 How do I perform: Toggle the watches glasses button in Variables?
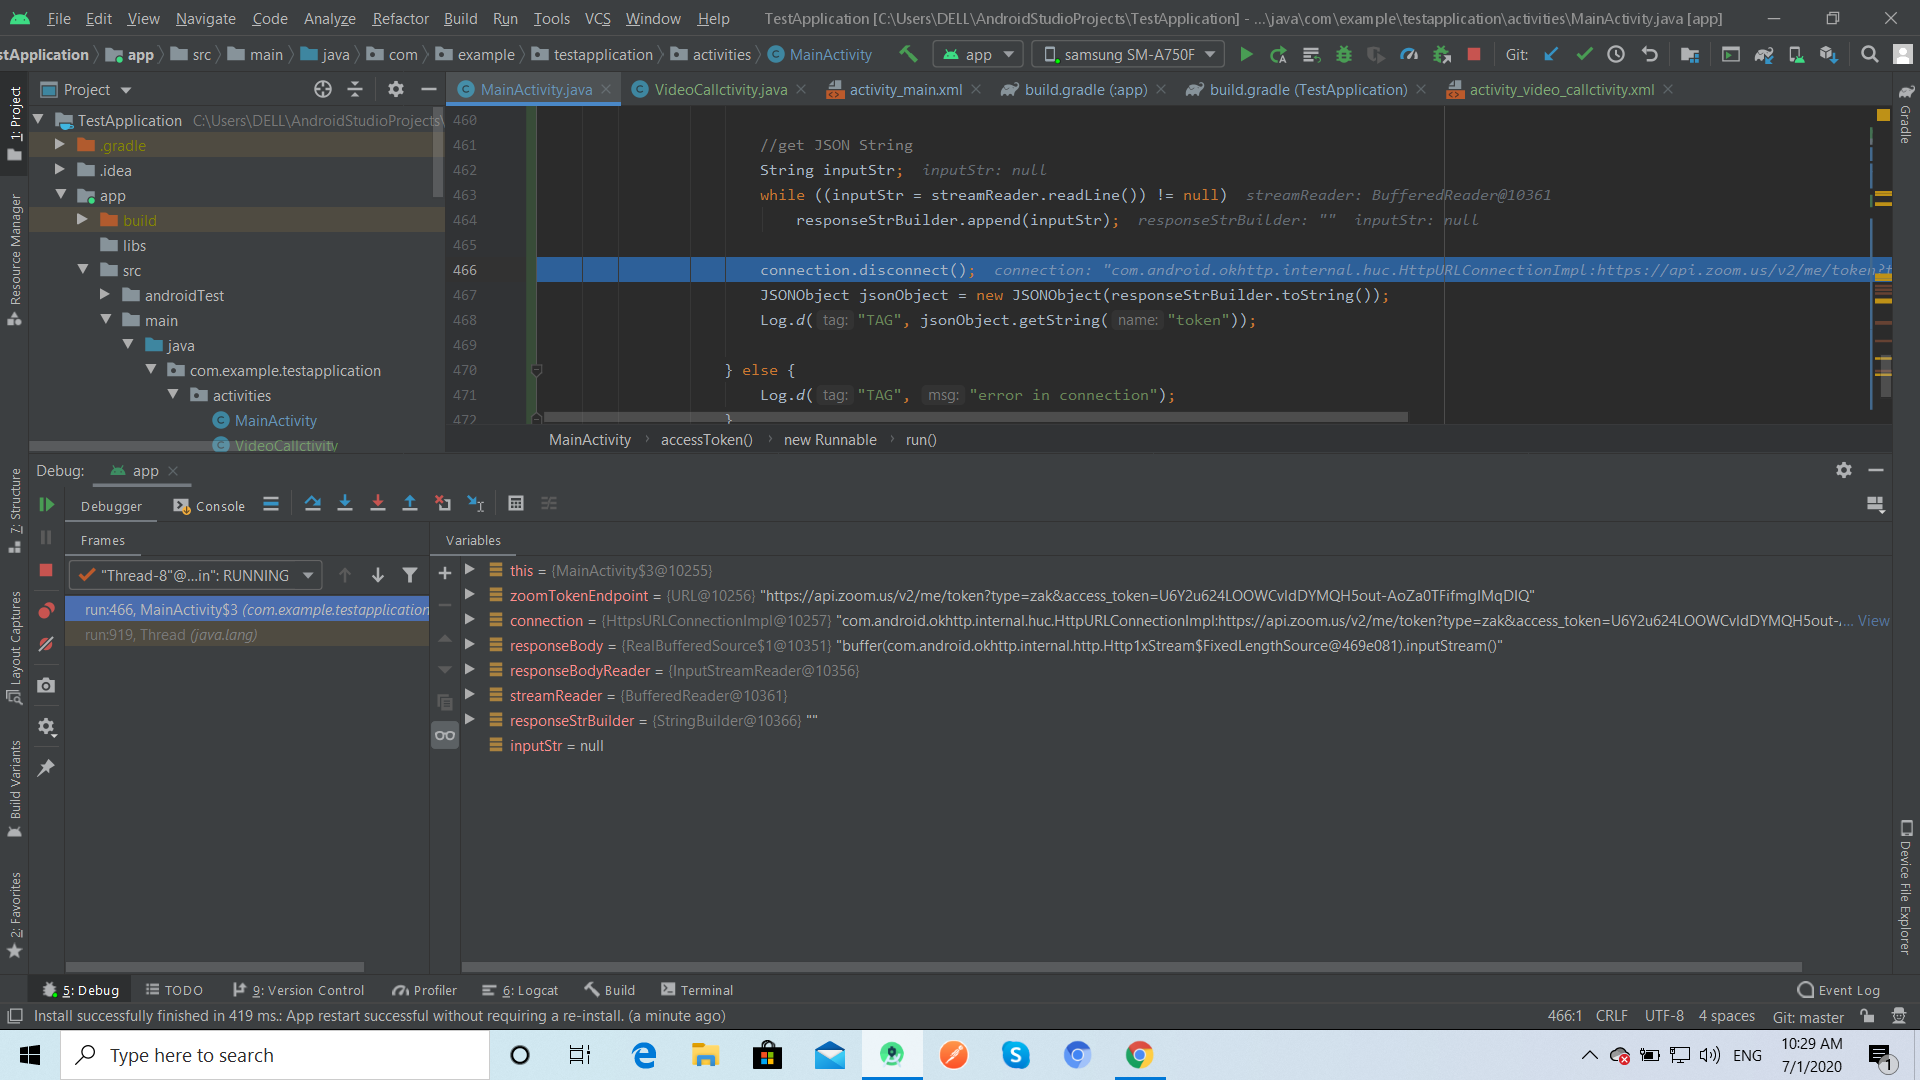tap(445, 736)
